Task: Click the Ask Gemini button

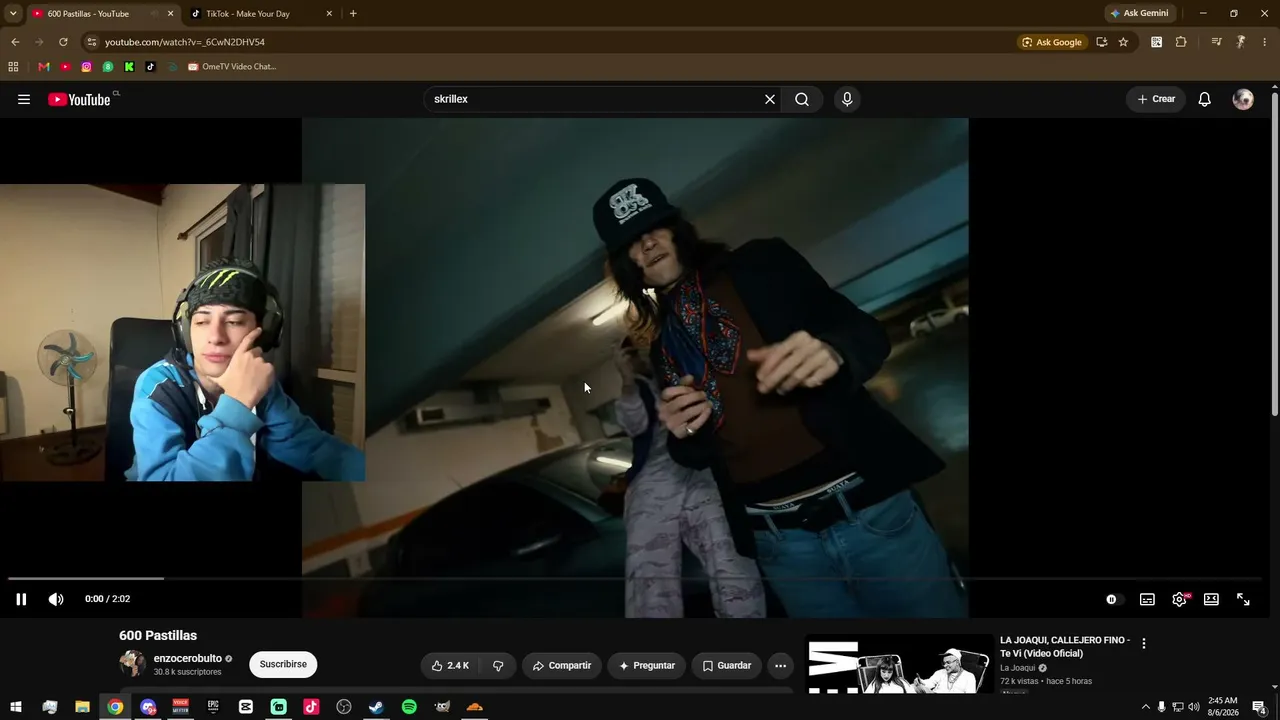Action: pyautogui.click(x=1139, y=14)
